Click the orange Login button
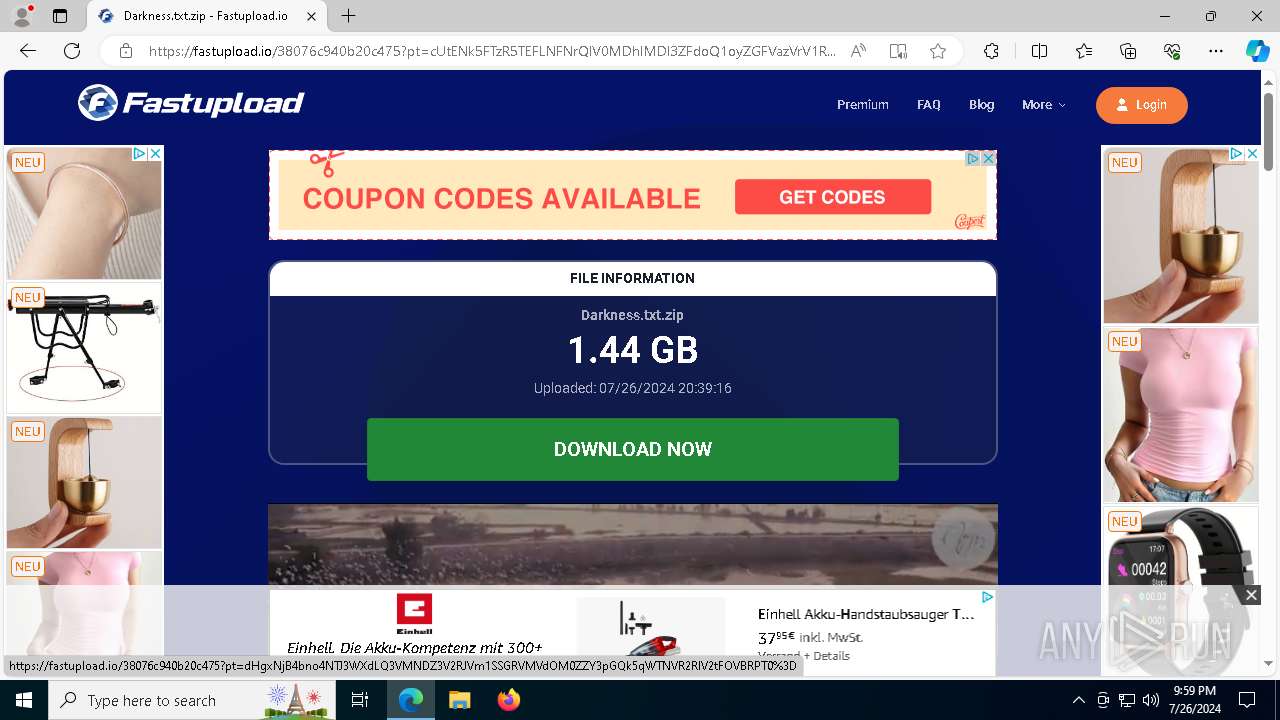 tap(1142, 105)
